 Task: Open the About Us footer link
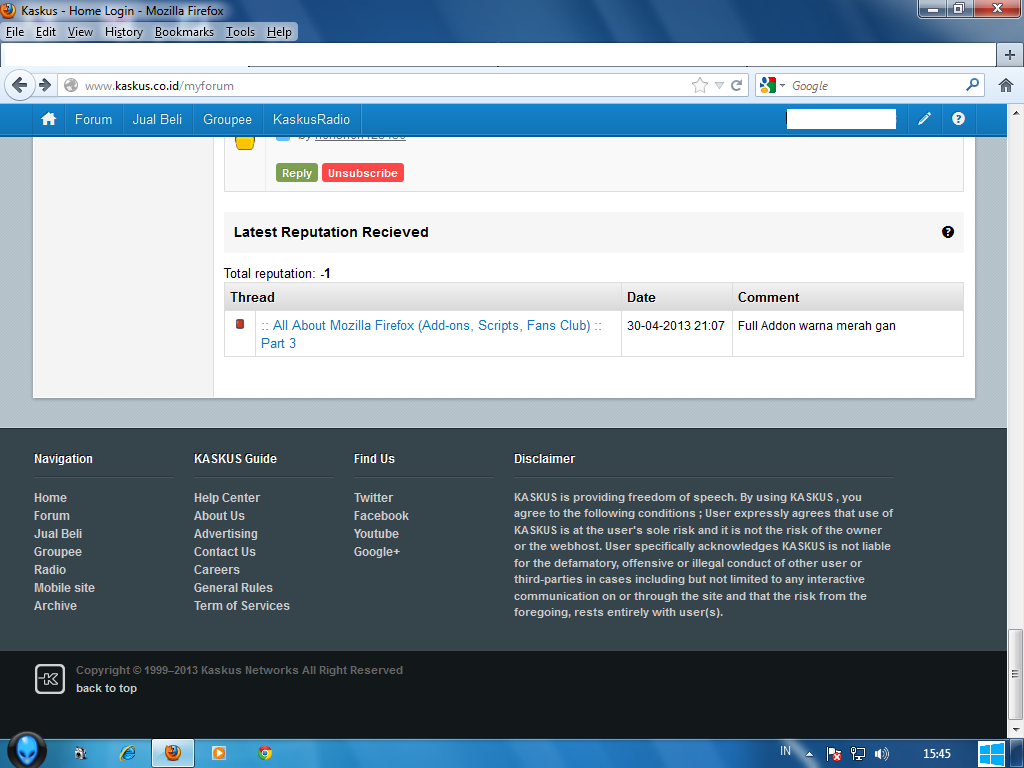point(219,516)
